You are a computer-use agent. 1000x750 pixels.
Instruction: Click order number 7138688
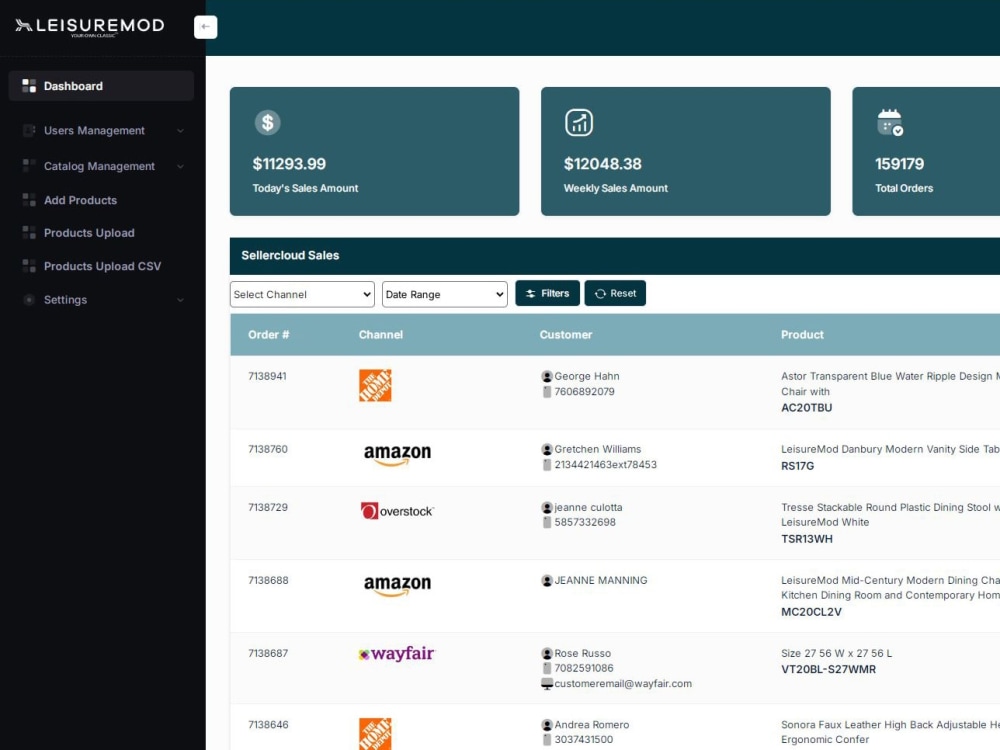pyautogui.click(x=268, y=580)
